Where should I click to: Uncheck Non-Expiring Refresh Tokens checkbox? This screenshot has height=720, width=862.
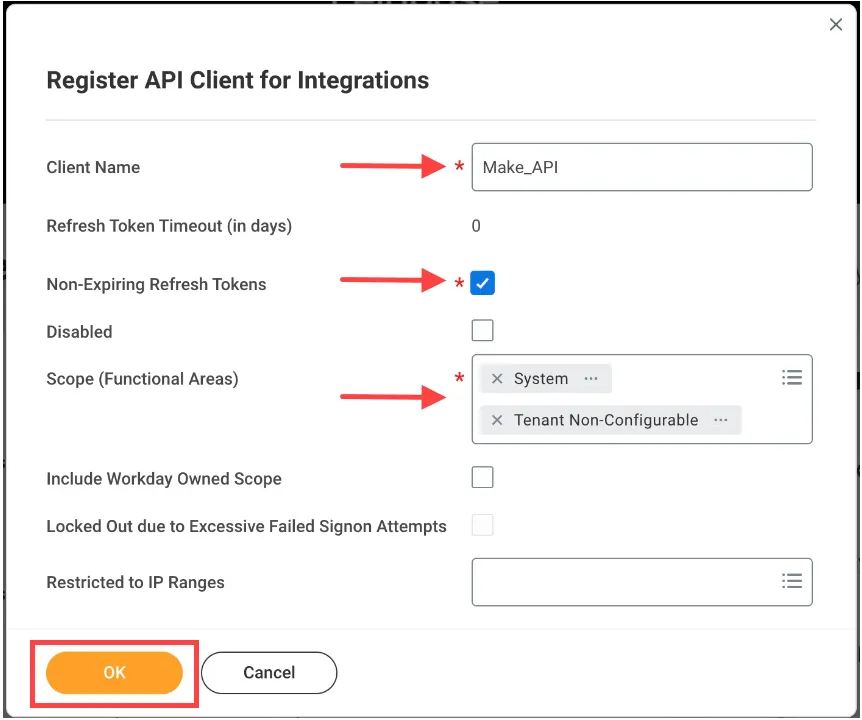click(x=483, y=284)
